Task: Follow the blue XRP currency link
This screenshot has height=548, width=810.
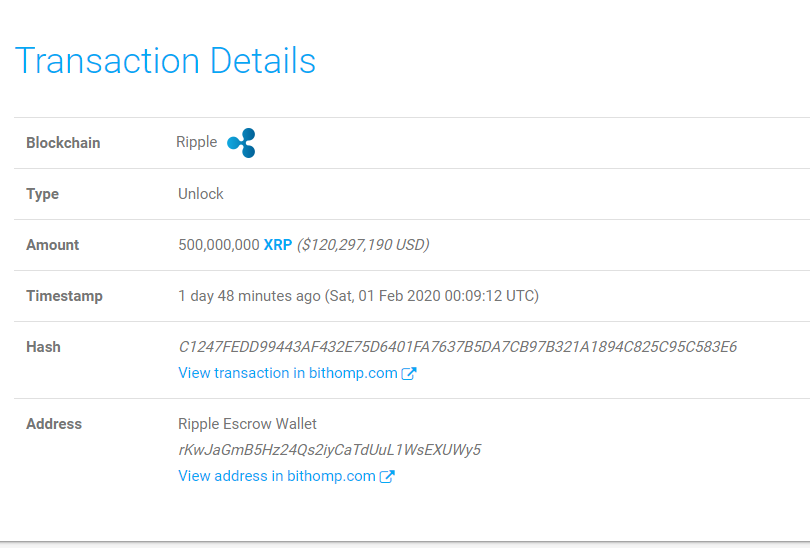Action: point(278,245)
